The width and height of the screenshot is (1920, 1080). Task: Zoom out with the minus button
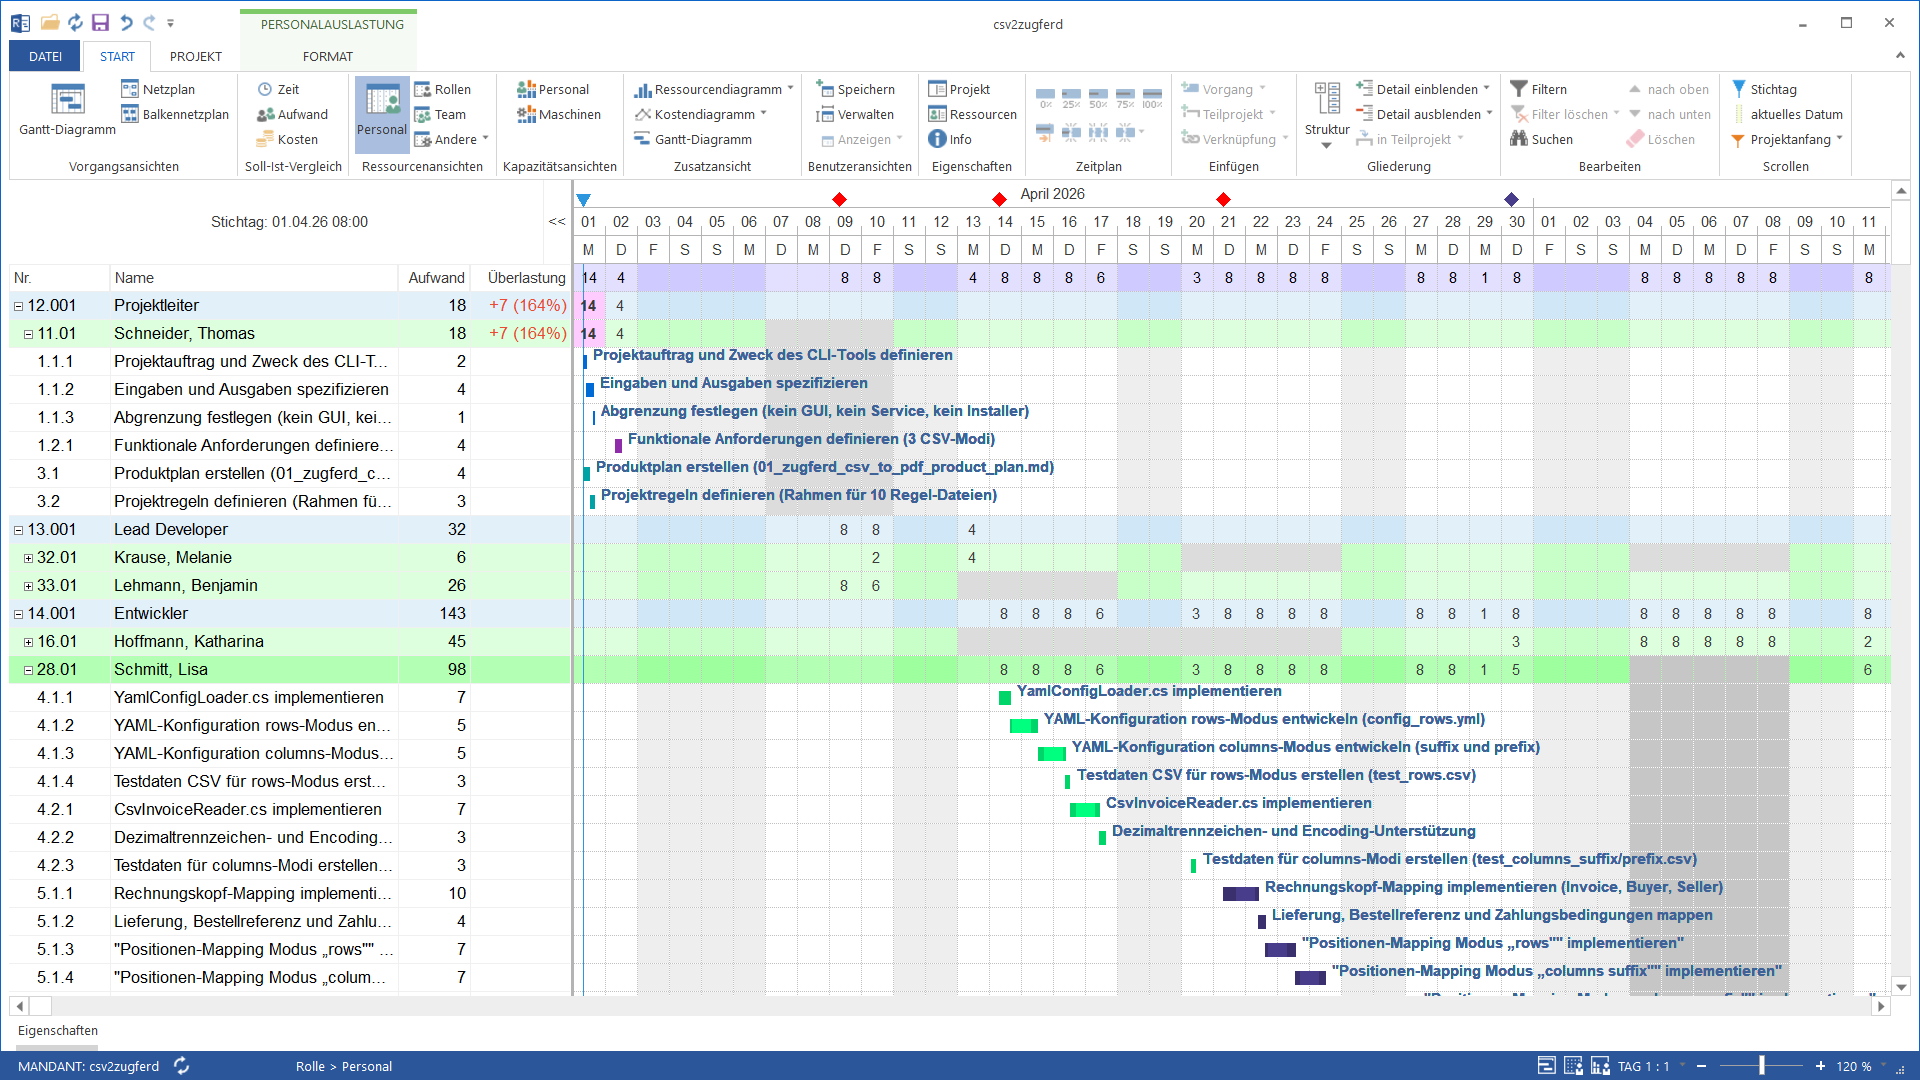1701,1066
